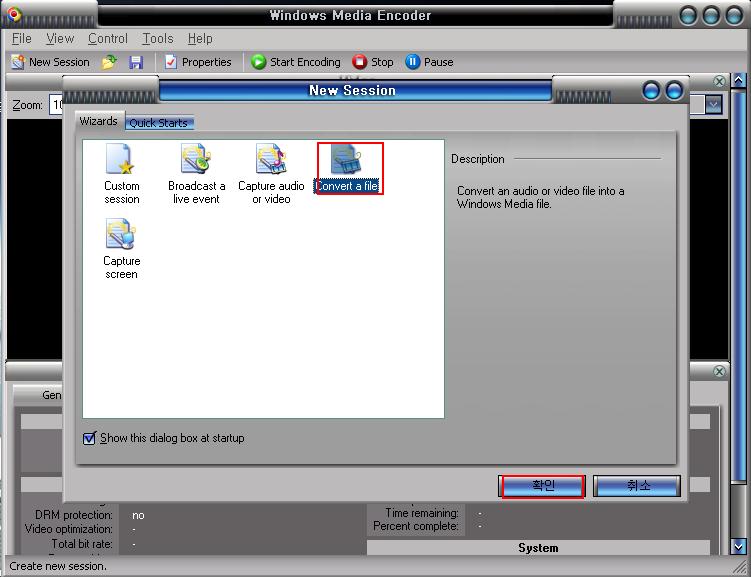The width and height of the screenshot is (751, 577).
Task: Uncheck Show this dialog box at startup
Action: point(89,438)
